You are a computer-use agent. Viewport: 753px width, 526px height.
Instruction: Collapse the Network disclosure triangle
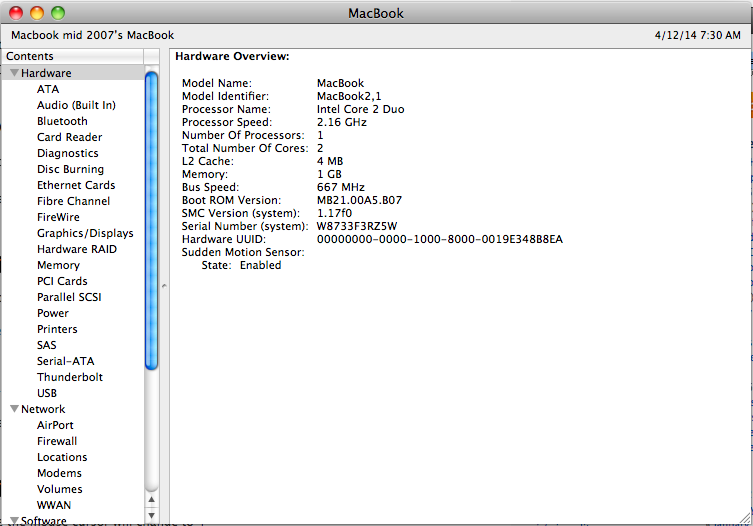[x=14, y=409]
